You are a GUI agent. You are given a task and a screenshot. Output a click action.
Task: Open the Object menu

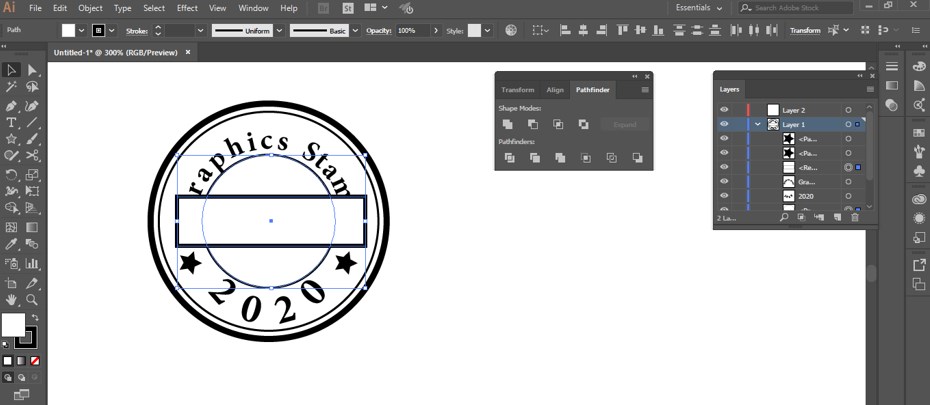click(x=90, y=8)
